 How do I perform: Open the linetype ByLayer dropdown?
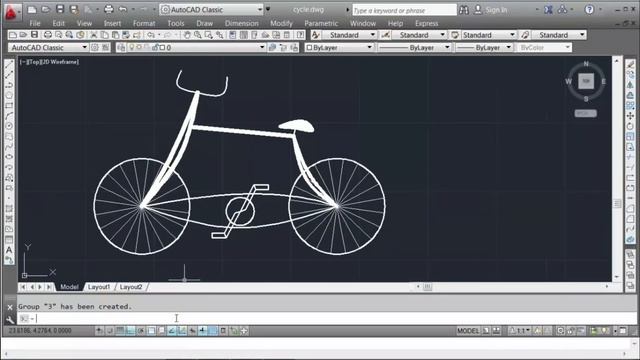click(414, 48)
